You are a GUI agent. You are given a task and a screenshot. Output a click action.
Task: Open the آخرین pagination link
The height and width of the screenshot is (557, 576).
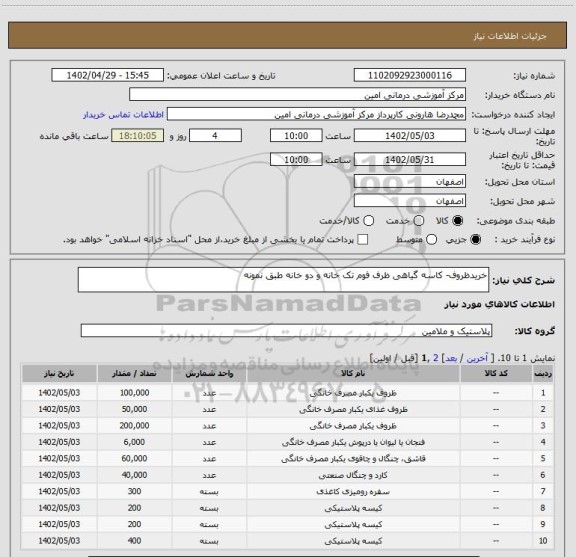[x=477, y=358]
